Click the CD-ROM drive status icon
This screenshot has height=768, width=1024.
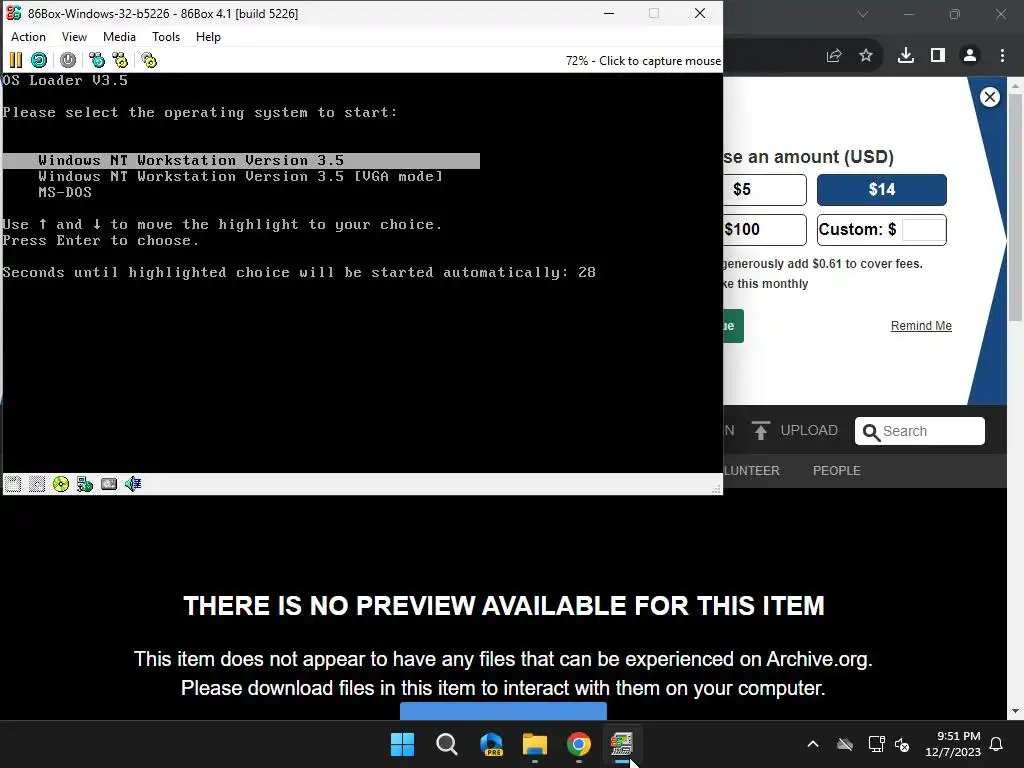(x=61, y=484)
